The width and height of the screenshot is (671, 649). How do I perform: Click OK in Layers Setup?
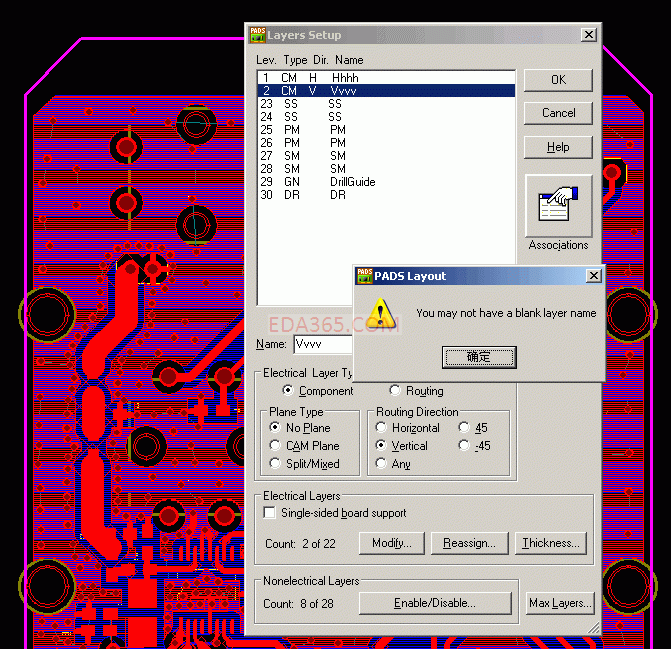coord(558,80)
